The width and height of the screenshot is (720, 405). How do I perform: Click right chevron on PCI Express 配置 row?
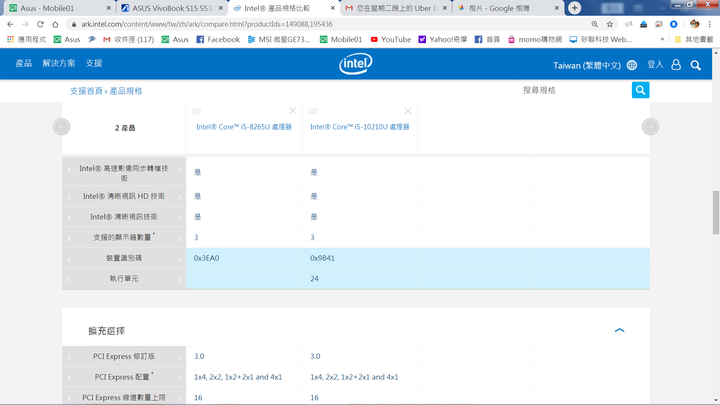(180, 377)
